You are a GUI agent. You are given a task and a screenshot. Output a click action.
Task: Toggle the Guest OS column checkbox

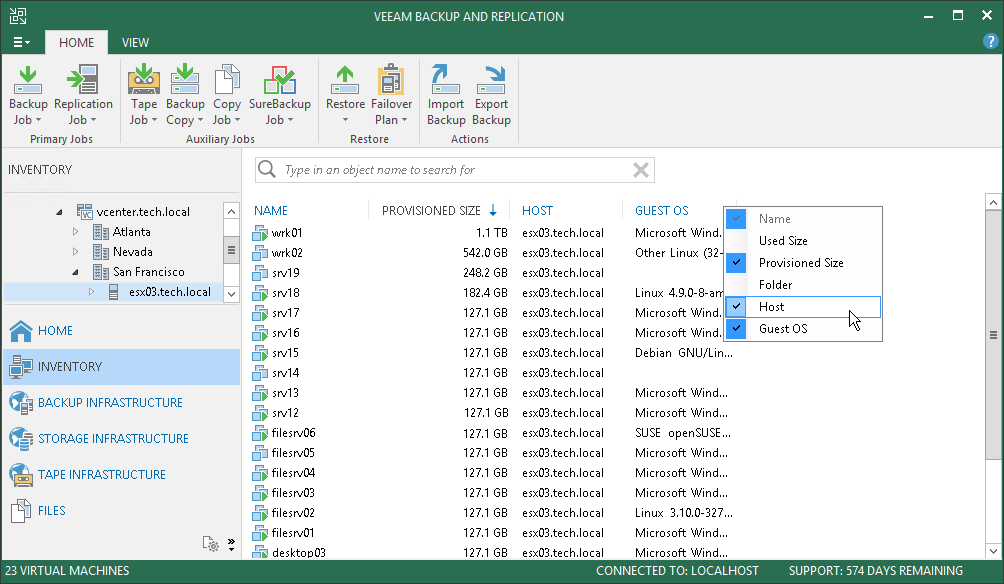tap(737, 329)
